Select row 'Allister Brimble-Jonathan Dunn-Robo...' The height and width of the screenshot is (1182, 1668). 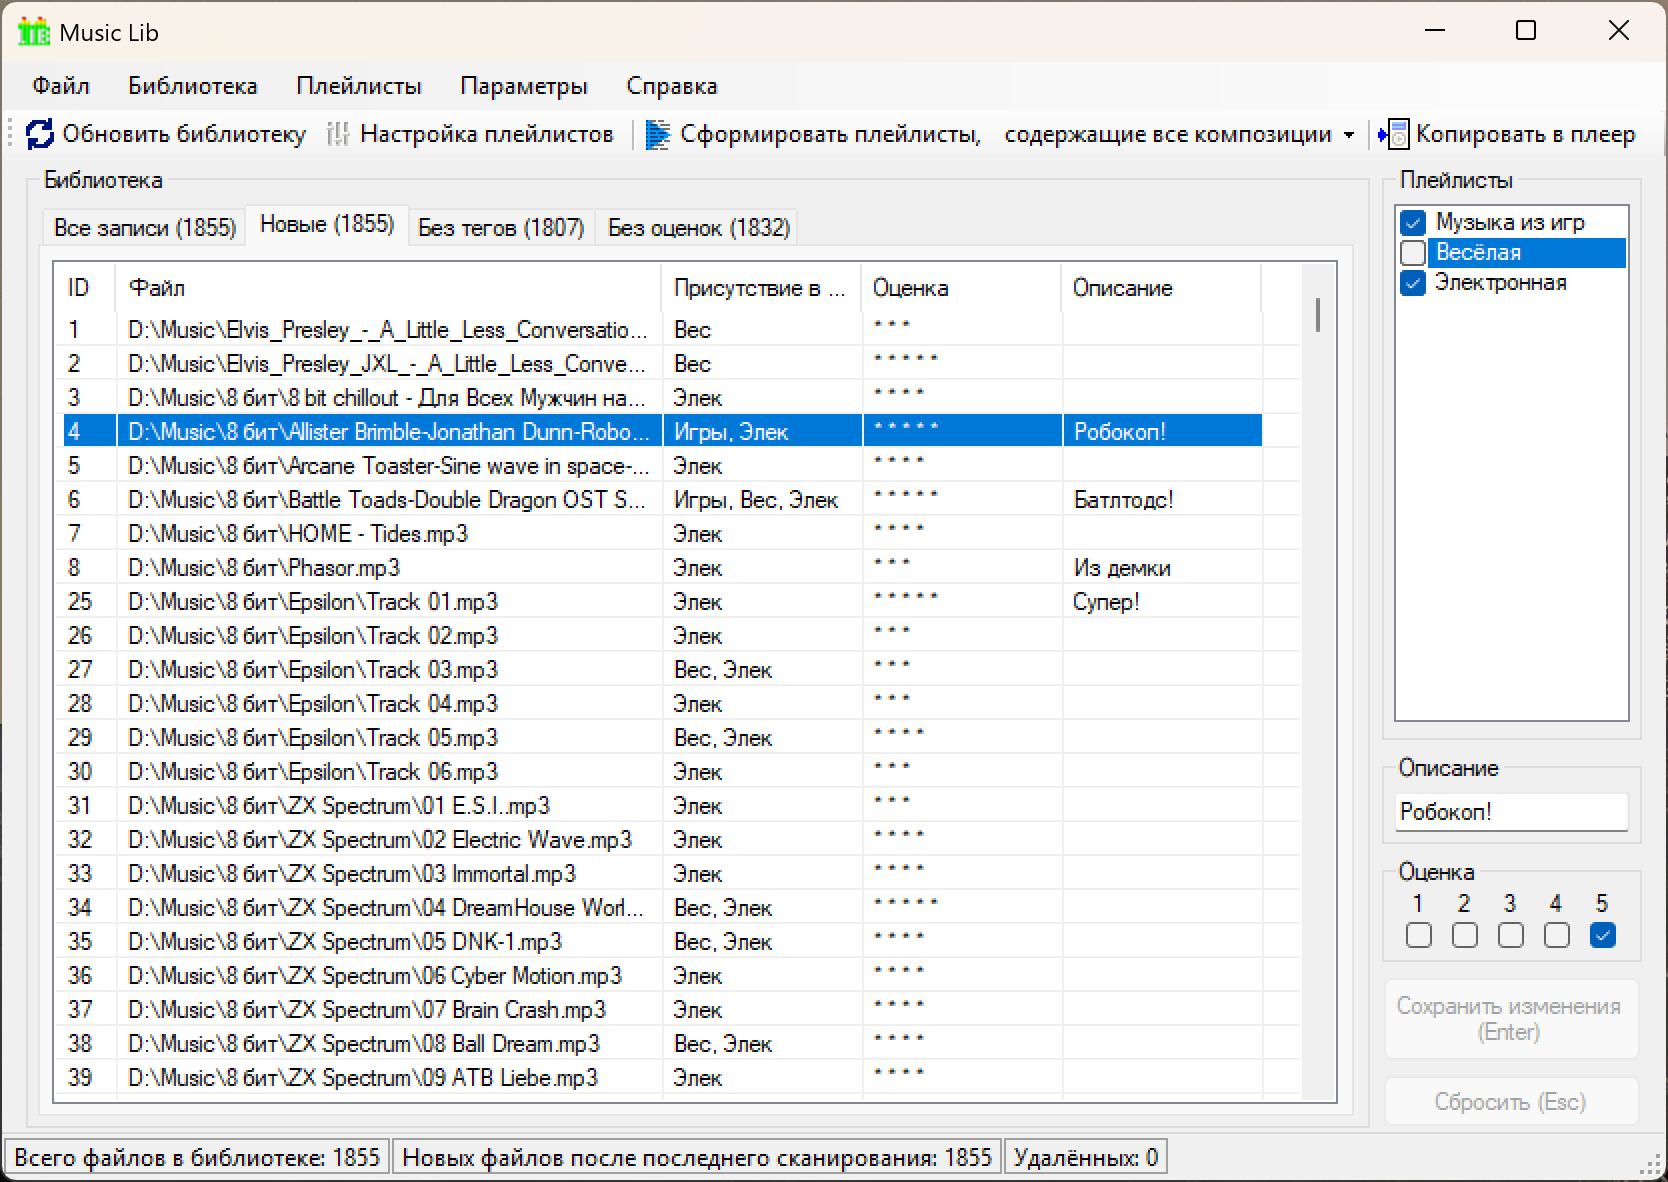click(662, 432)
